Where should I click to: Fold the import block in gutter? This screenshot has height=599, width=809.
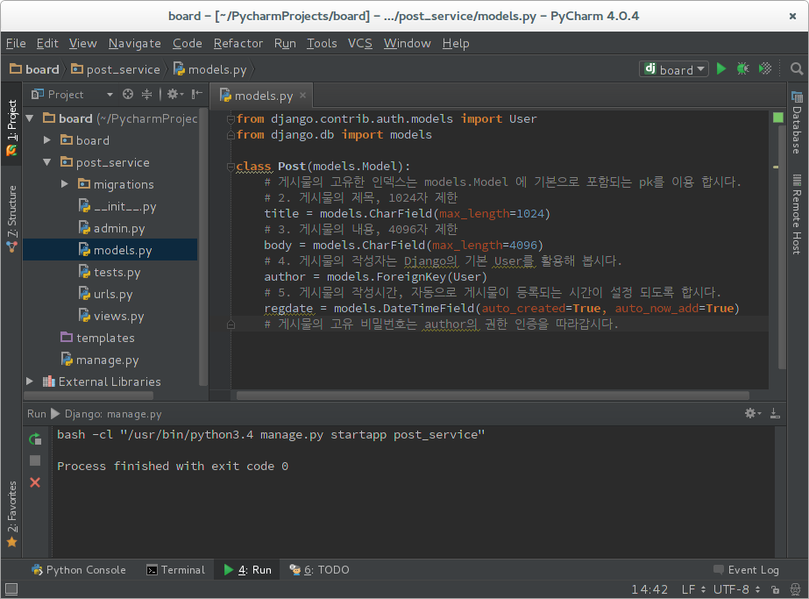pos(231,119)
